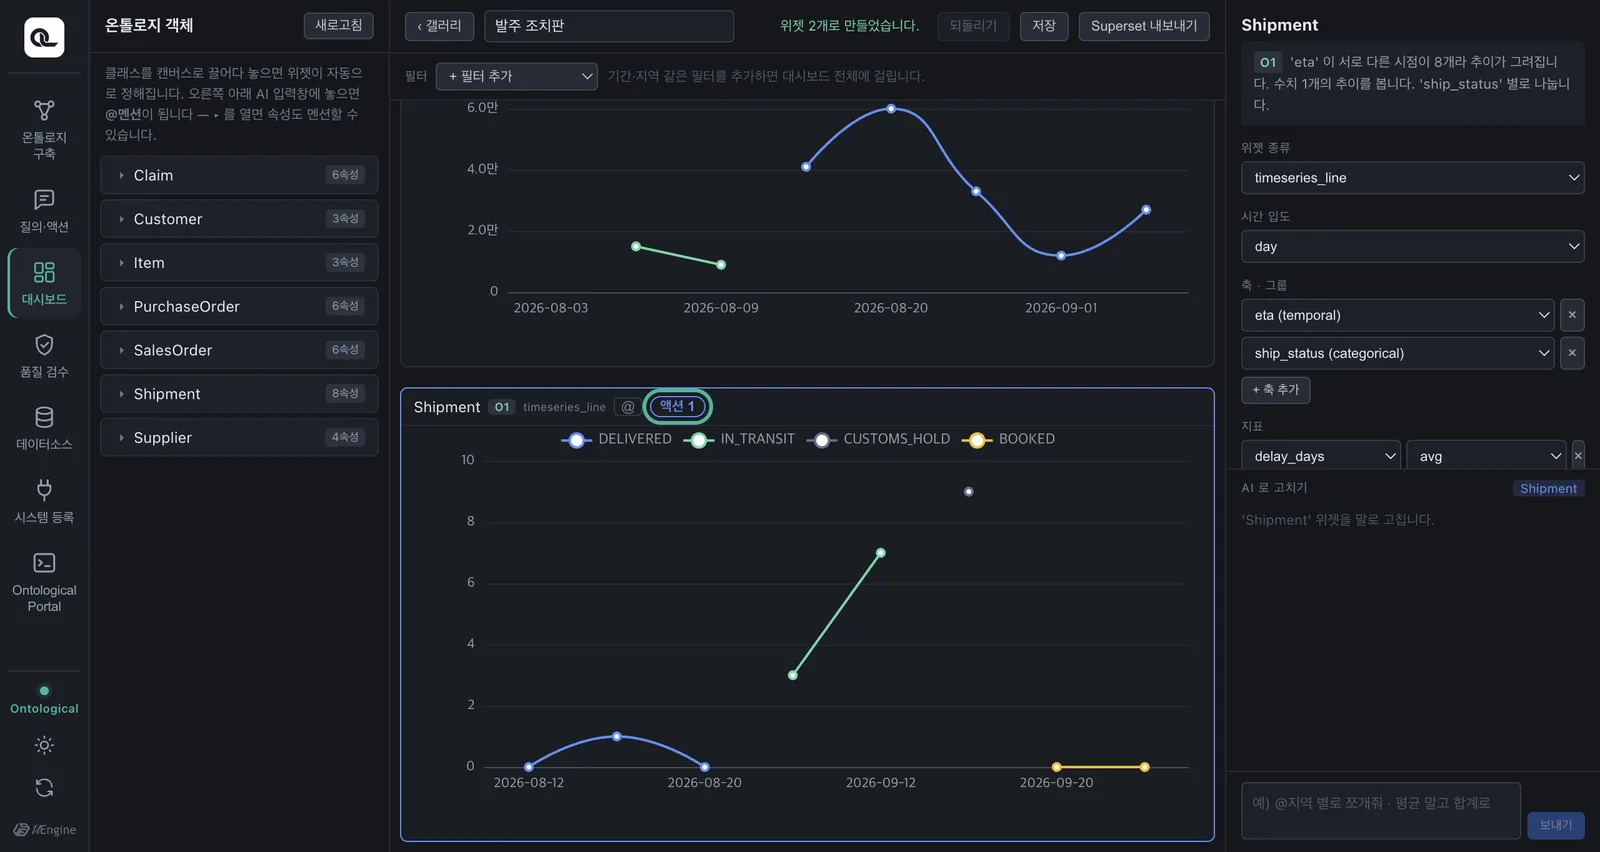Open the 온톨로지 구축 graph icon
1600x852 pixels.
coord(44,110)
